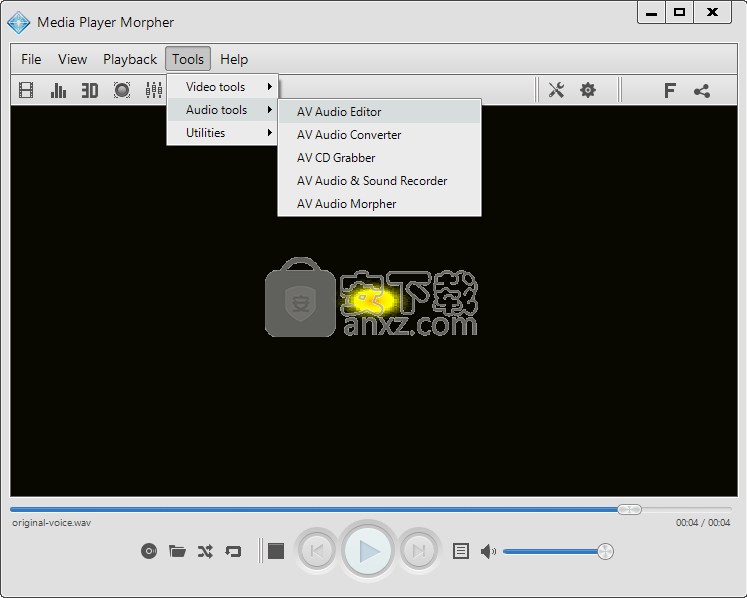The height and width of the screenshot is (598, 747).
Task: Click the share icon
Action: coord(702,91)
